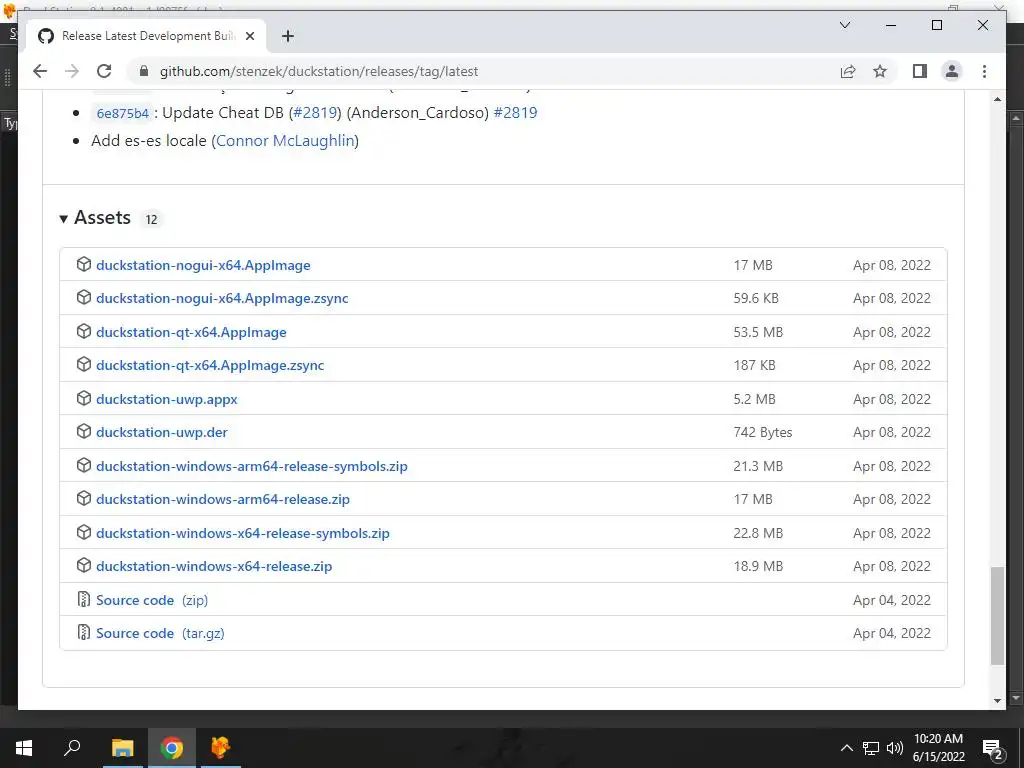1024x768 pixels.
Task: Download duckstation-qt-x64.AppImage.zsync
Action: (210, 365)
